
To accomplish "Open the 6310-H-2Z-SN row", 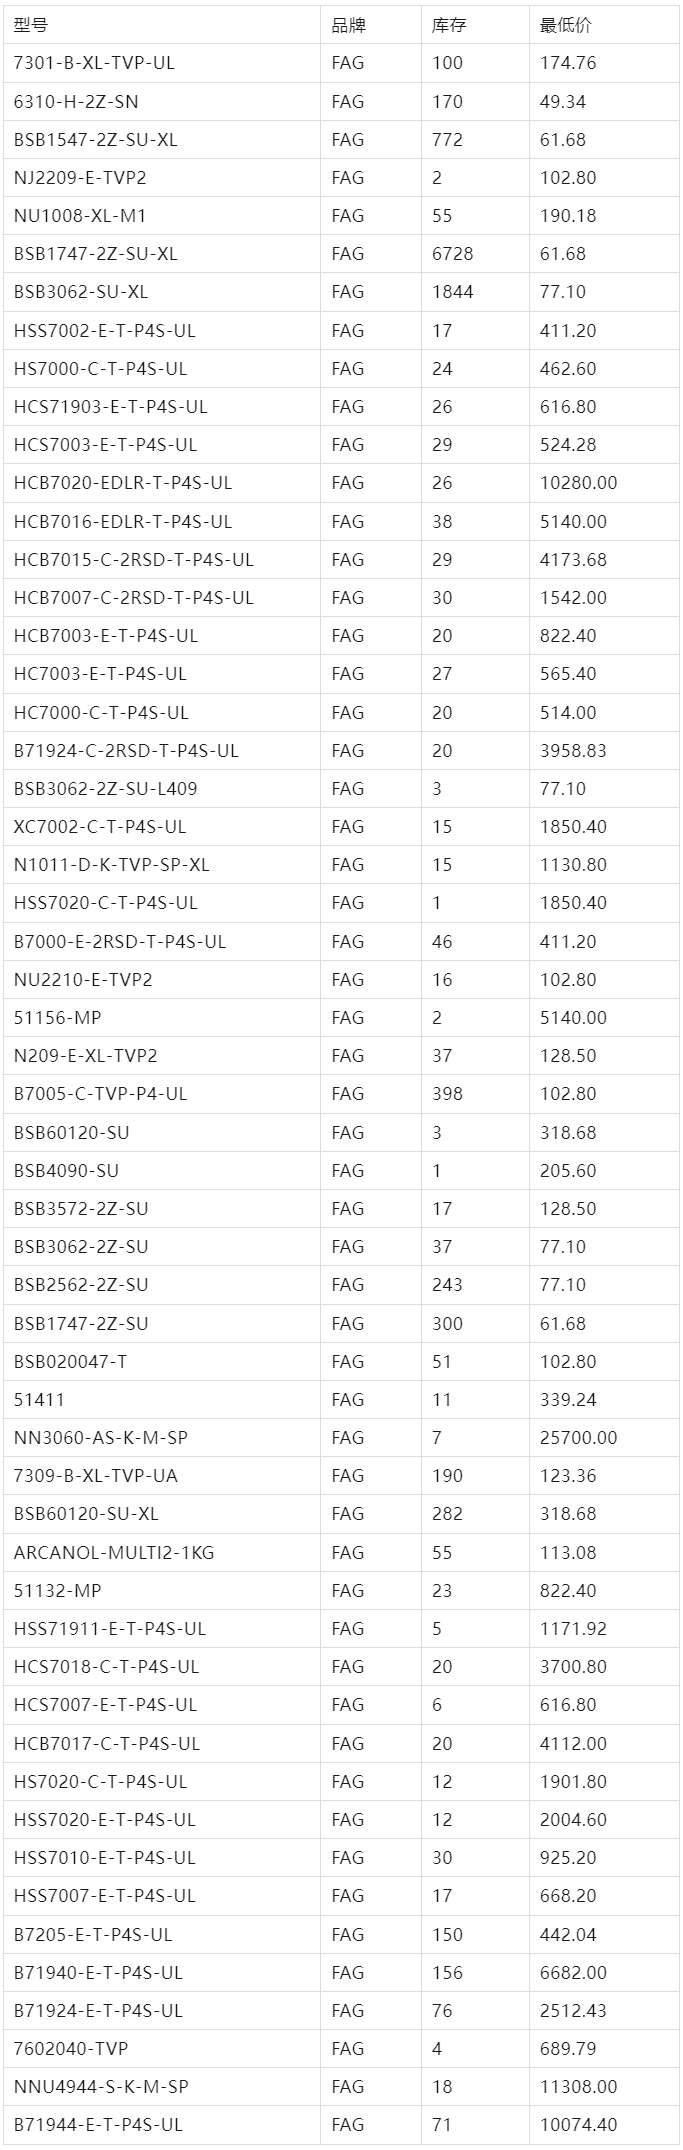I will pyautogui.click(x=341, y=101).
